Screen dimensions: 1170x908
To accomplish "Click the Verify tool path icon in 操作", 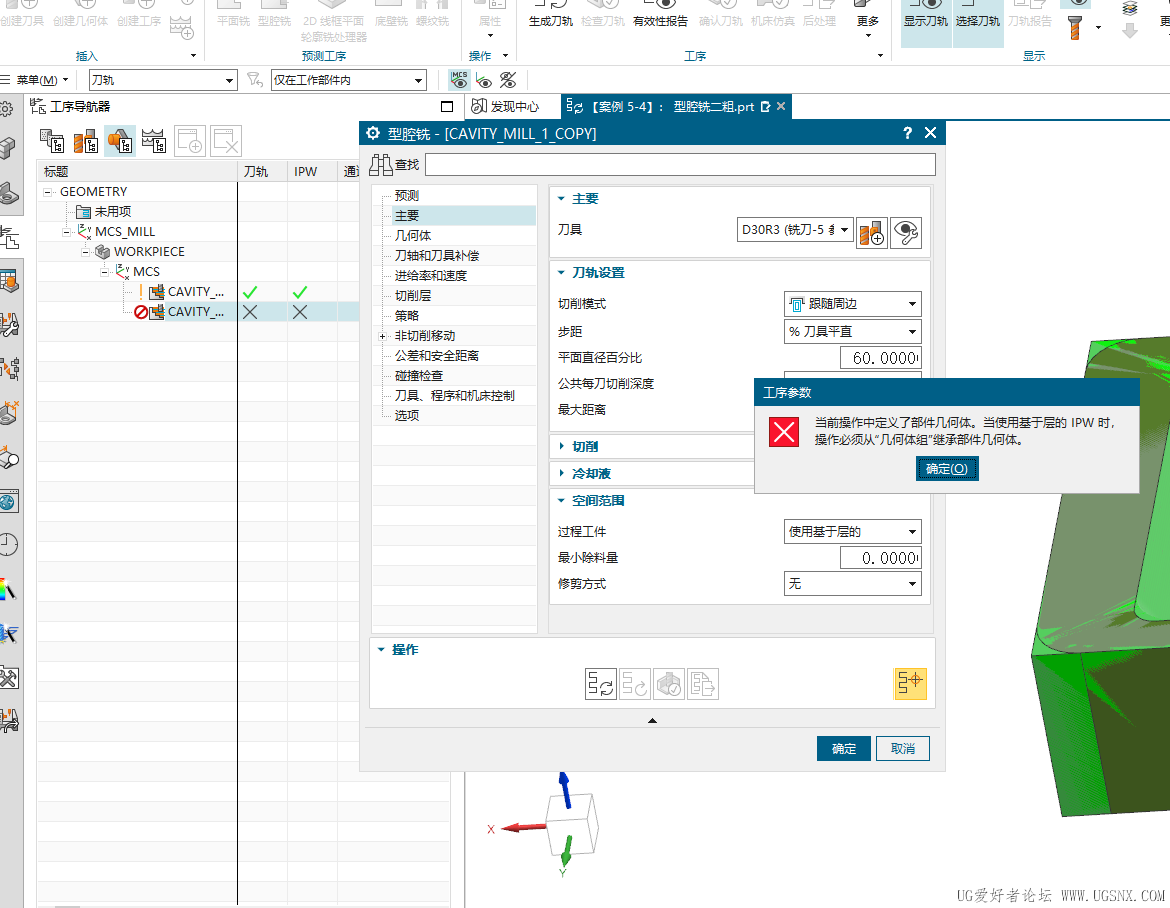I will 669,683.
